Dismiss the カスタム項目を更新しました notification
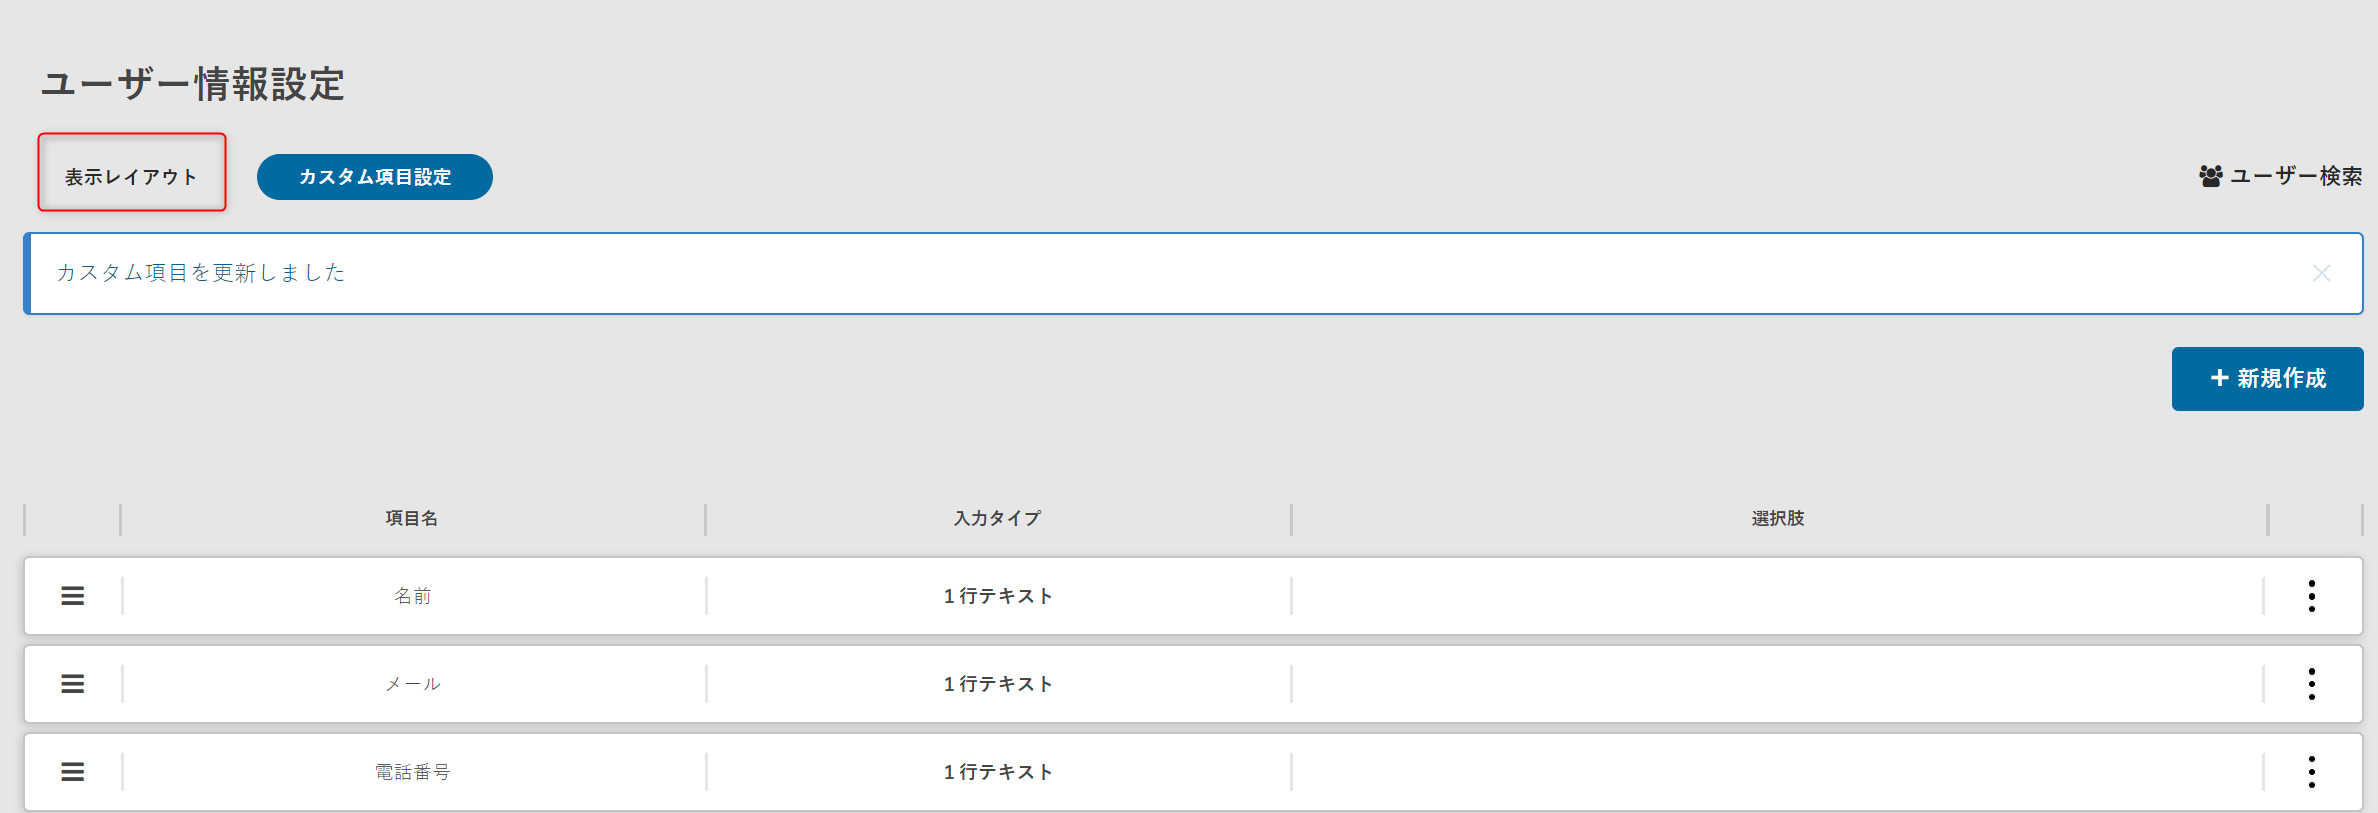Image resolution: width=2378 pixels, height=813 pixels. pos(2321,273)
